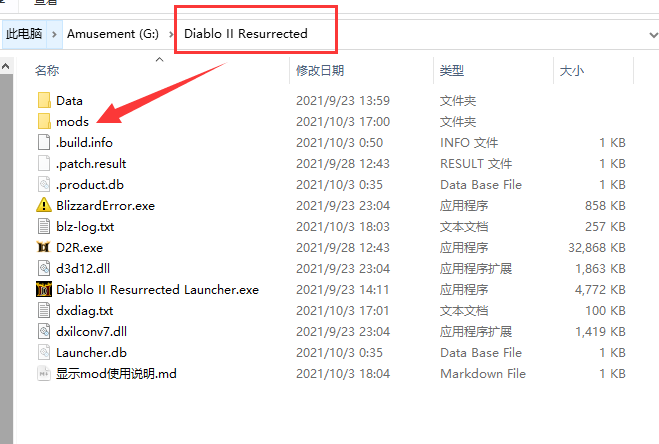This screenshot has width=659, height=444.
Task: Select the blz-log.txt file name
Action: 85,227
